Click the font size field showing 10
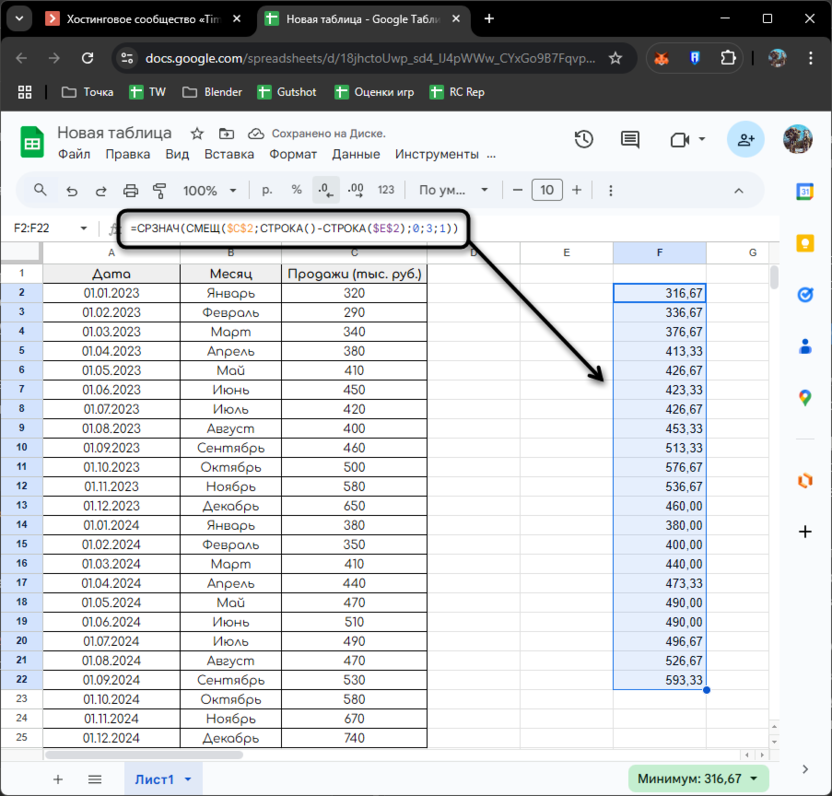 click(547, 190)
